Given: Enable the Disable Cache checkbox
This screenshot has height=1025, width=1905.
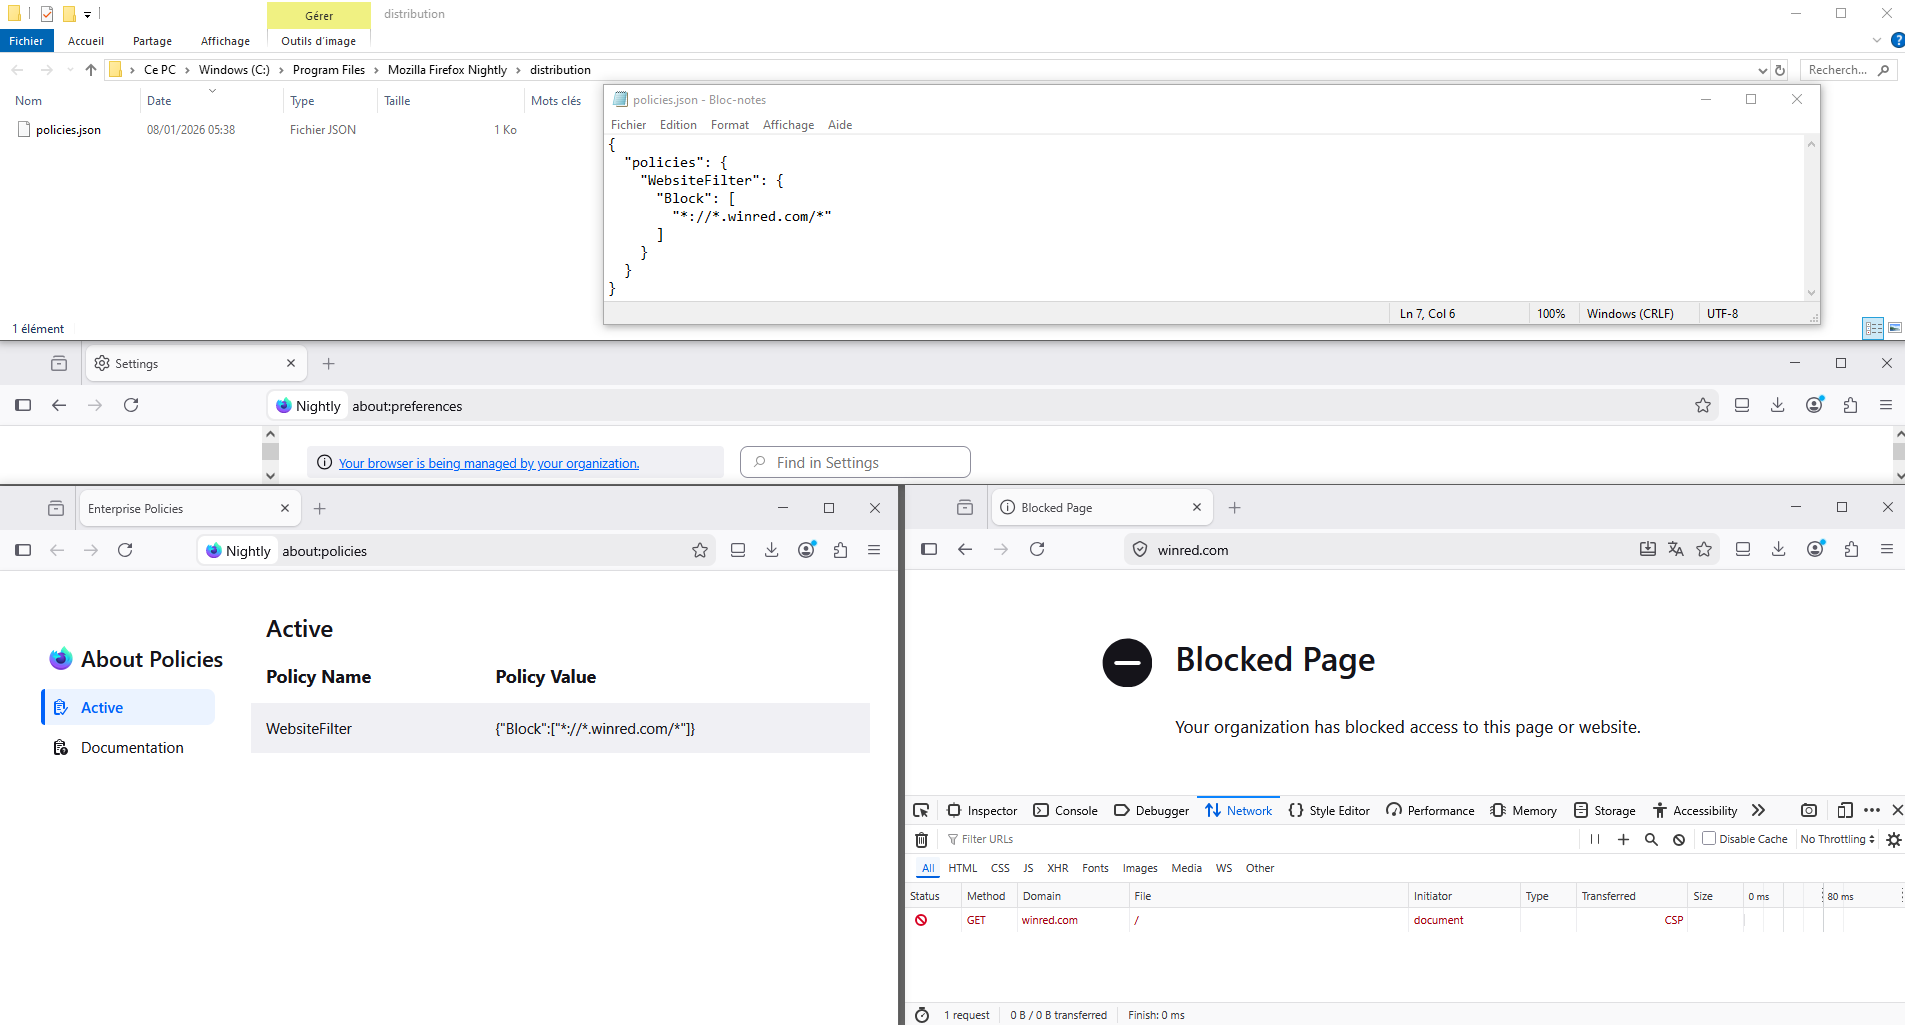Looking at the screenshot, I should (x=1709, y=839).
